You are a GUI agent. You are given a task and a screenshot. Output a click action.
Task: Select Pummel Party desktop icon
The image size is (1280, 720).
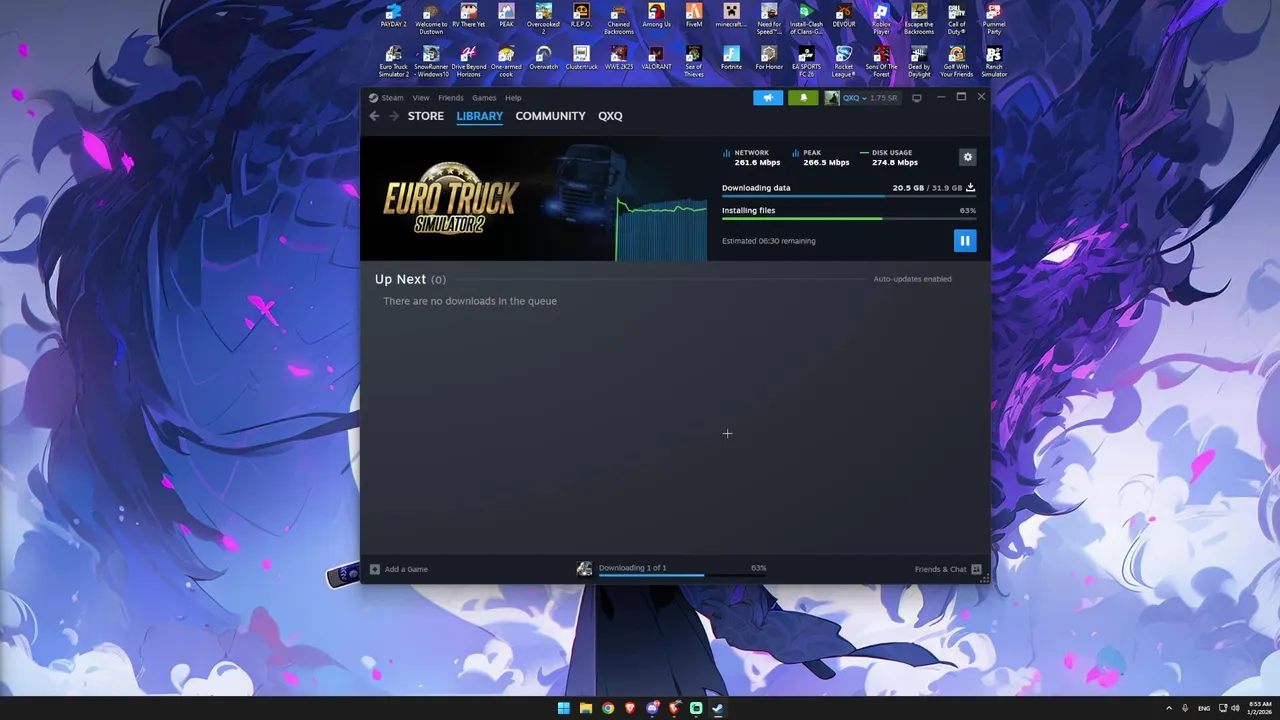(x=994, y=18)
